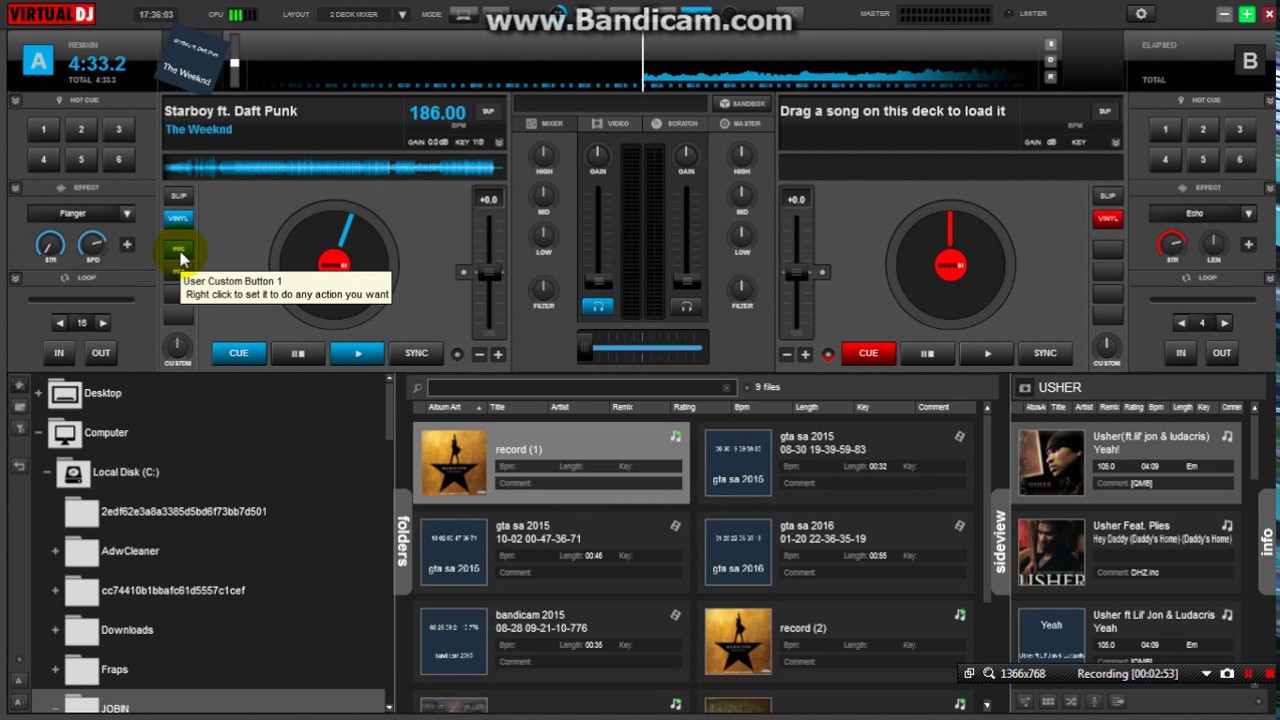
Task: Halve deck A loop length with left arrow
Action: coord(60,323)
